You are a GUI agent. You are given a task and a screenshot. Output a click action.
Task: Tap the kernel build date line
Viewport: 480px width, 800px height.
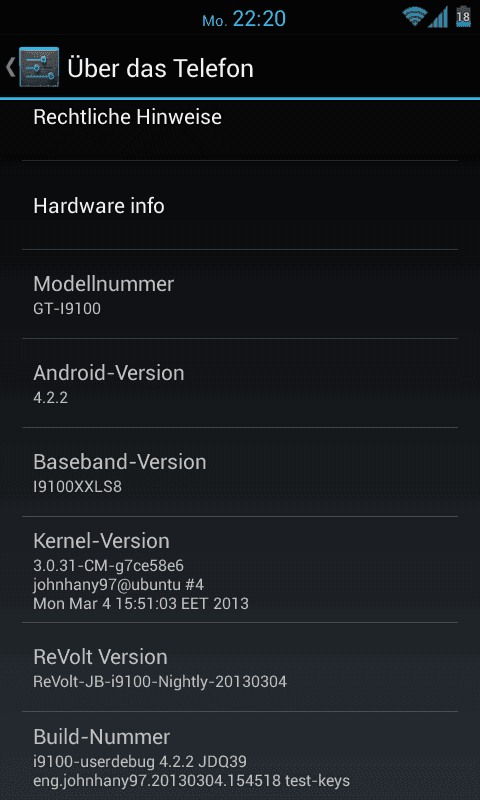click(141, 604)
